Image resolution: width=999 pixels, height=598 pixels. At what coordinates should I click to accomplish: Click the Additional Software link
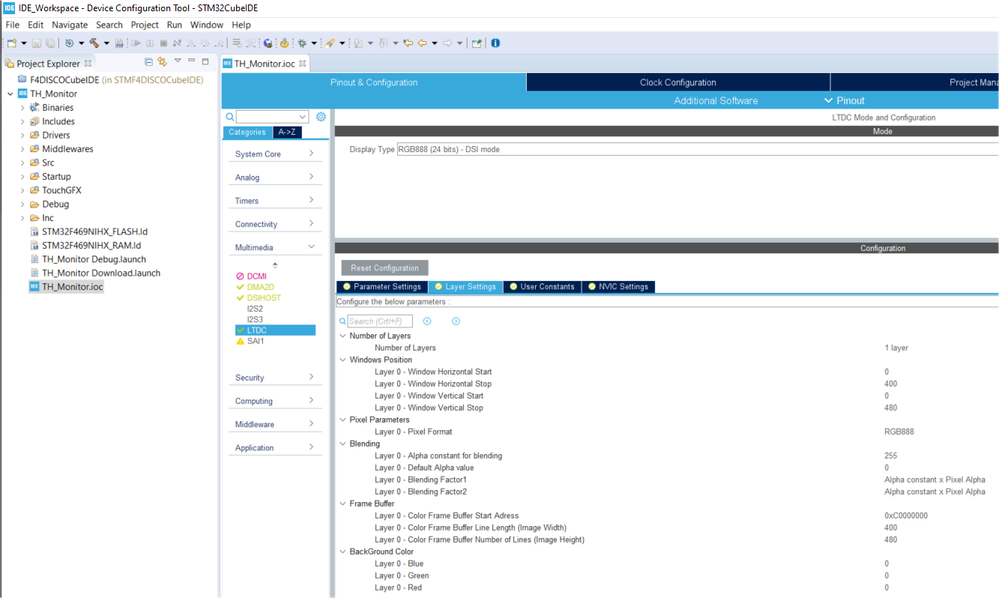pos(715,101)
